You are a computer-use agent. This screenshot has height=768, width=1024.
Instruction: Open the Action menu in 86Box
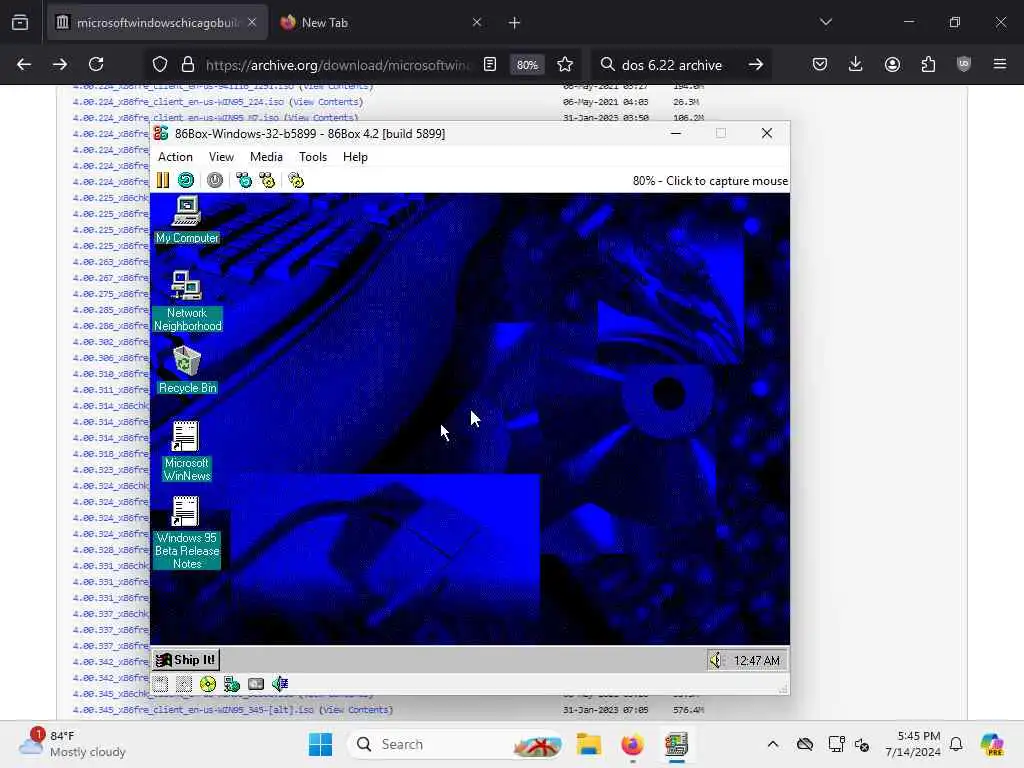coord(175,157)
